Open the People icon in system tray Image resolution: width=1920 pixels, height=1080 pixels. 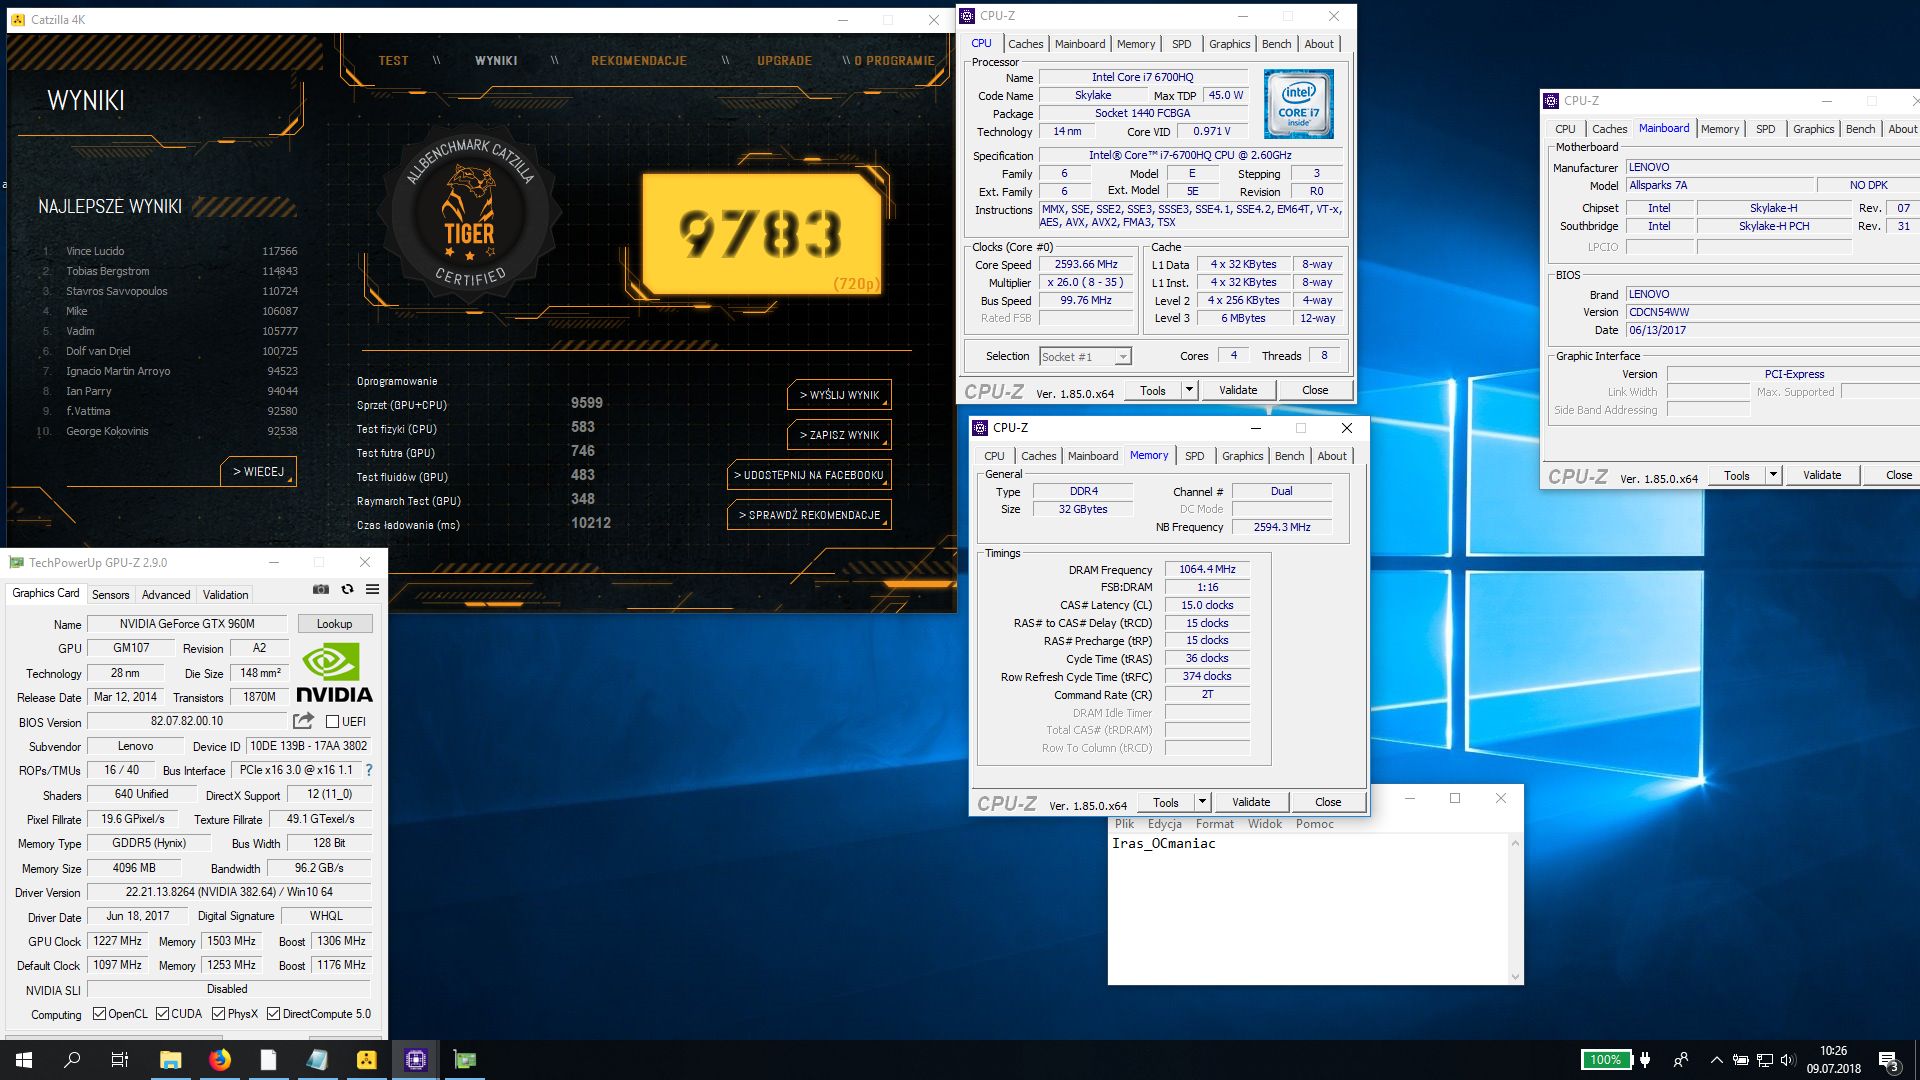point(1681,1060)
